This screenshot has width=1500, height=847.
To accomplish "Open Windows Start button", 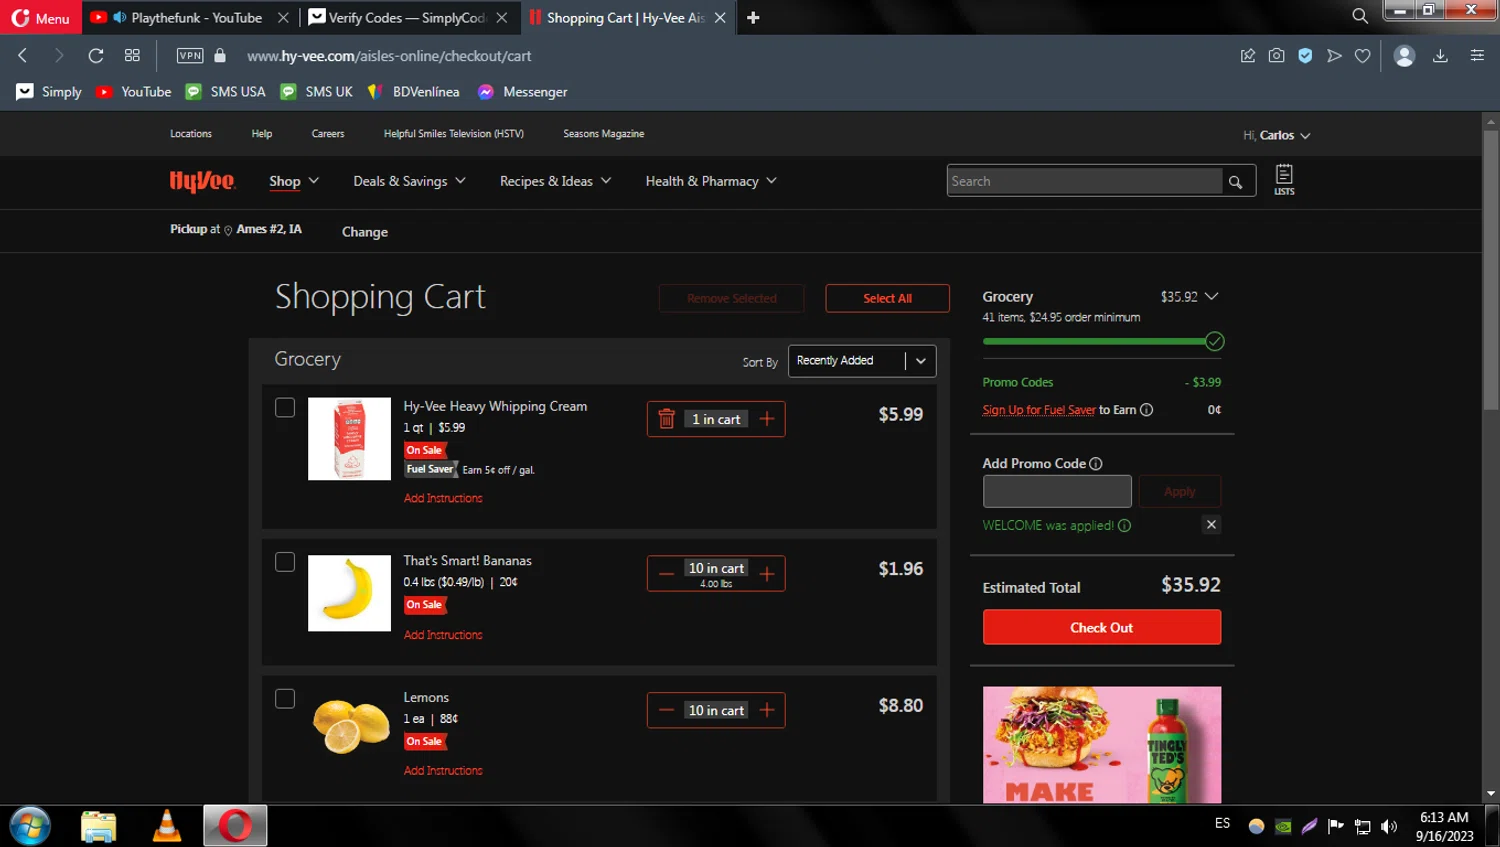I will click(x=30, y=826).
